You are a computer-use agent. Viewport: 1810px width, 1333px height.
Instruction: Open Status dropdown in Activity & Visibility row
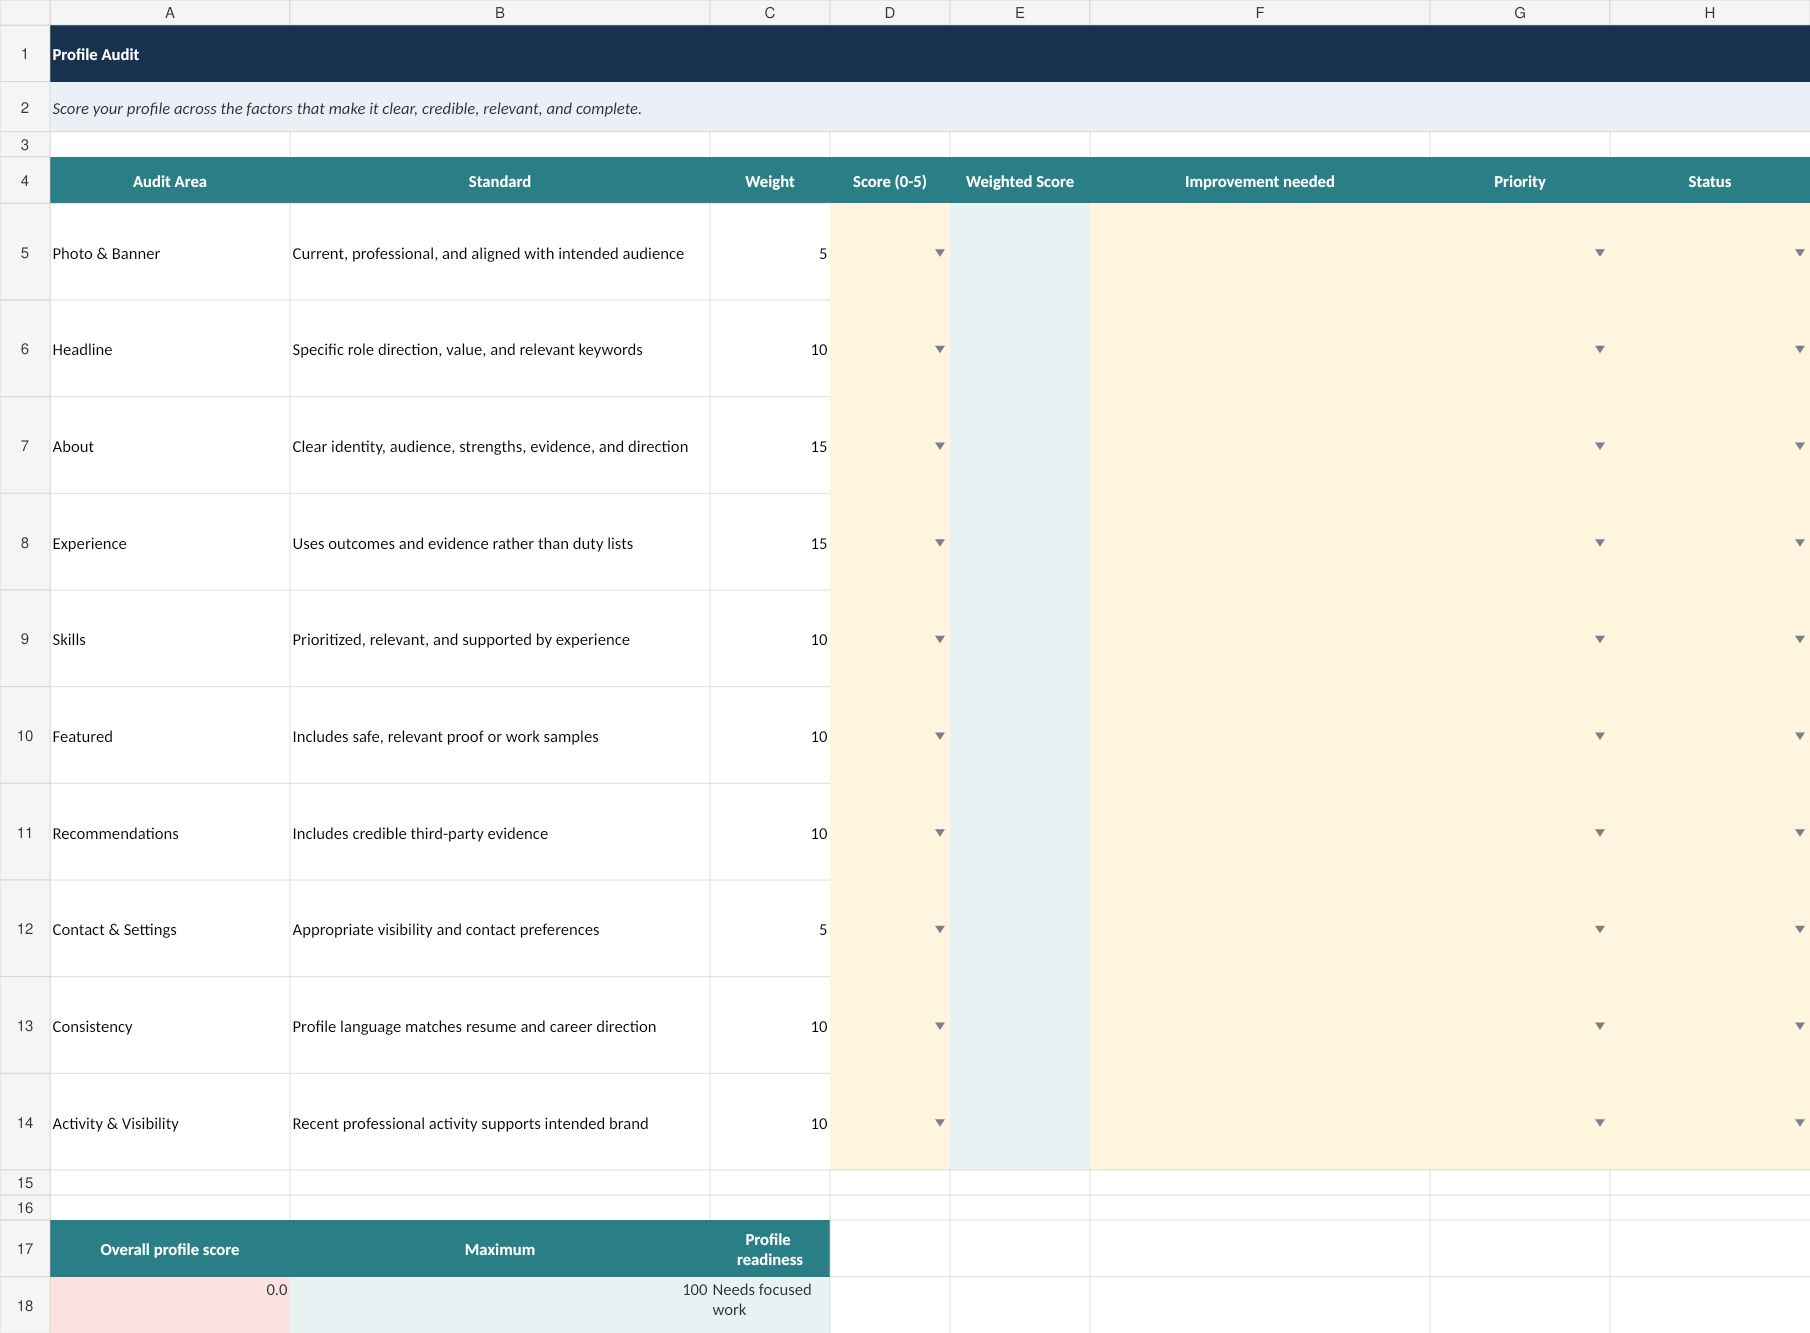pos(1800,1123)
